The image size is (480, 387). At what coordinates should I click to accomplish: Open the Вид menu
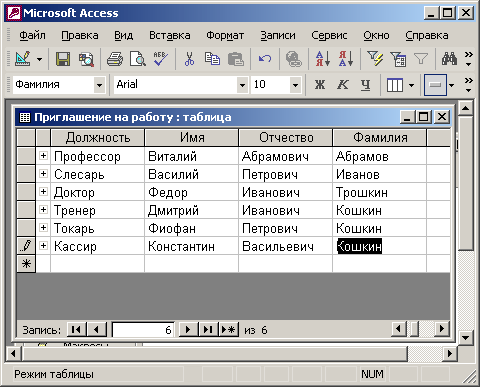point(123,35)
